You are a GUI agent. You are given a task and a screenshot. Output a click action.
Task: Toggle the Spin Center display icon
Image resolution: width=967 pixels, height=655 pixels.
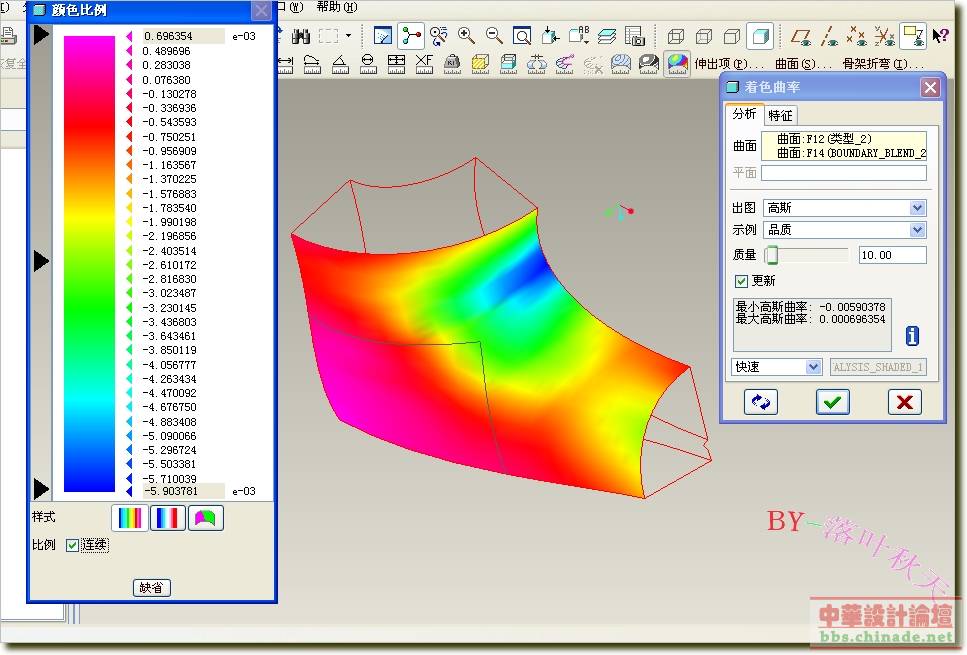(411, 36)
